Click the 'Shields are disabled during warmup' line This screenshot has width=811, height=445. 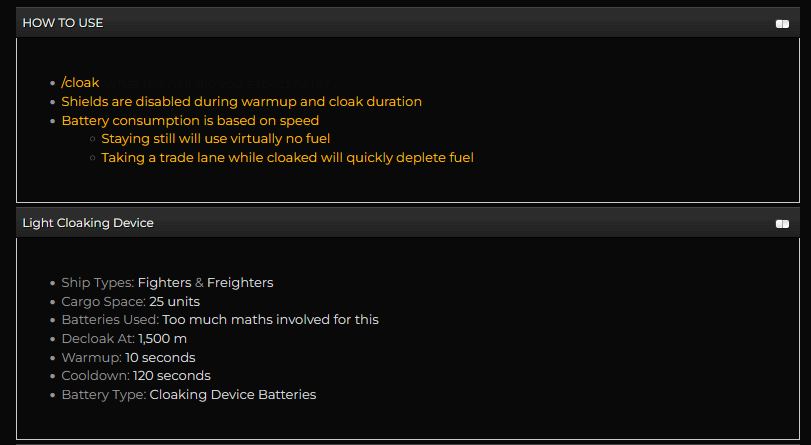click(241, 102)
